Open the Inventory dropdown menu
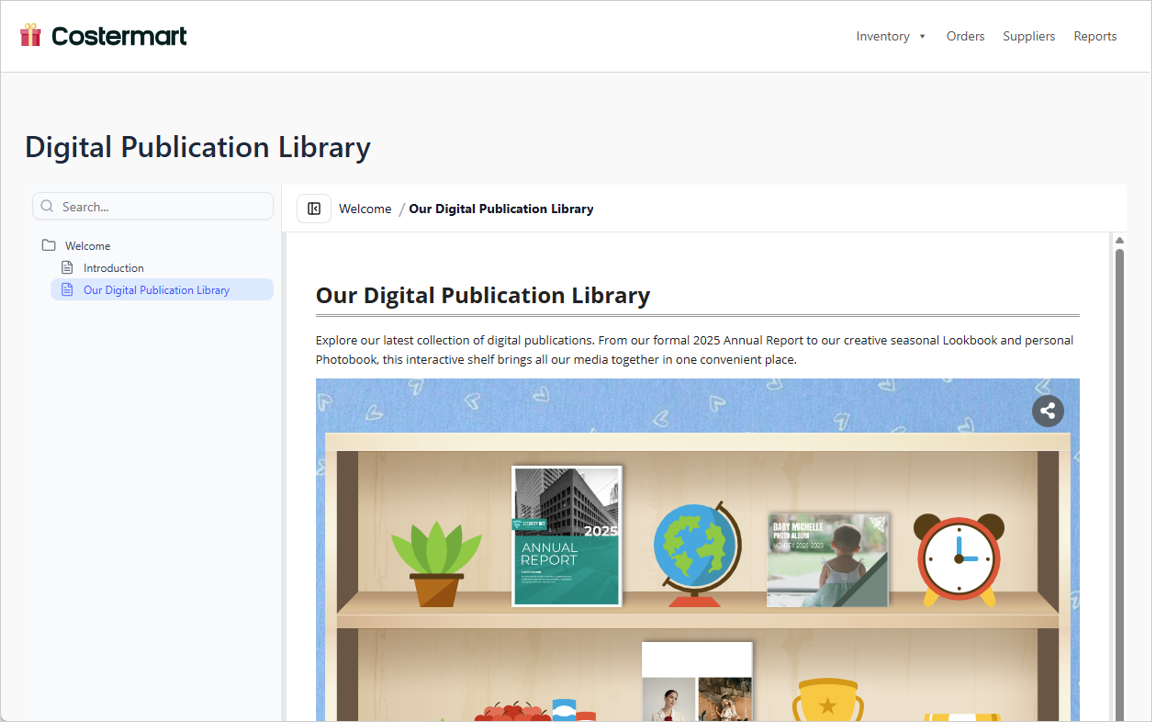The image size is (1152, 722). coord(882,36)
